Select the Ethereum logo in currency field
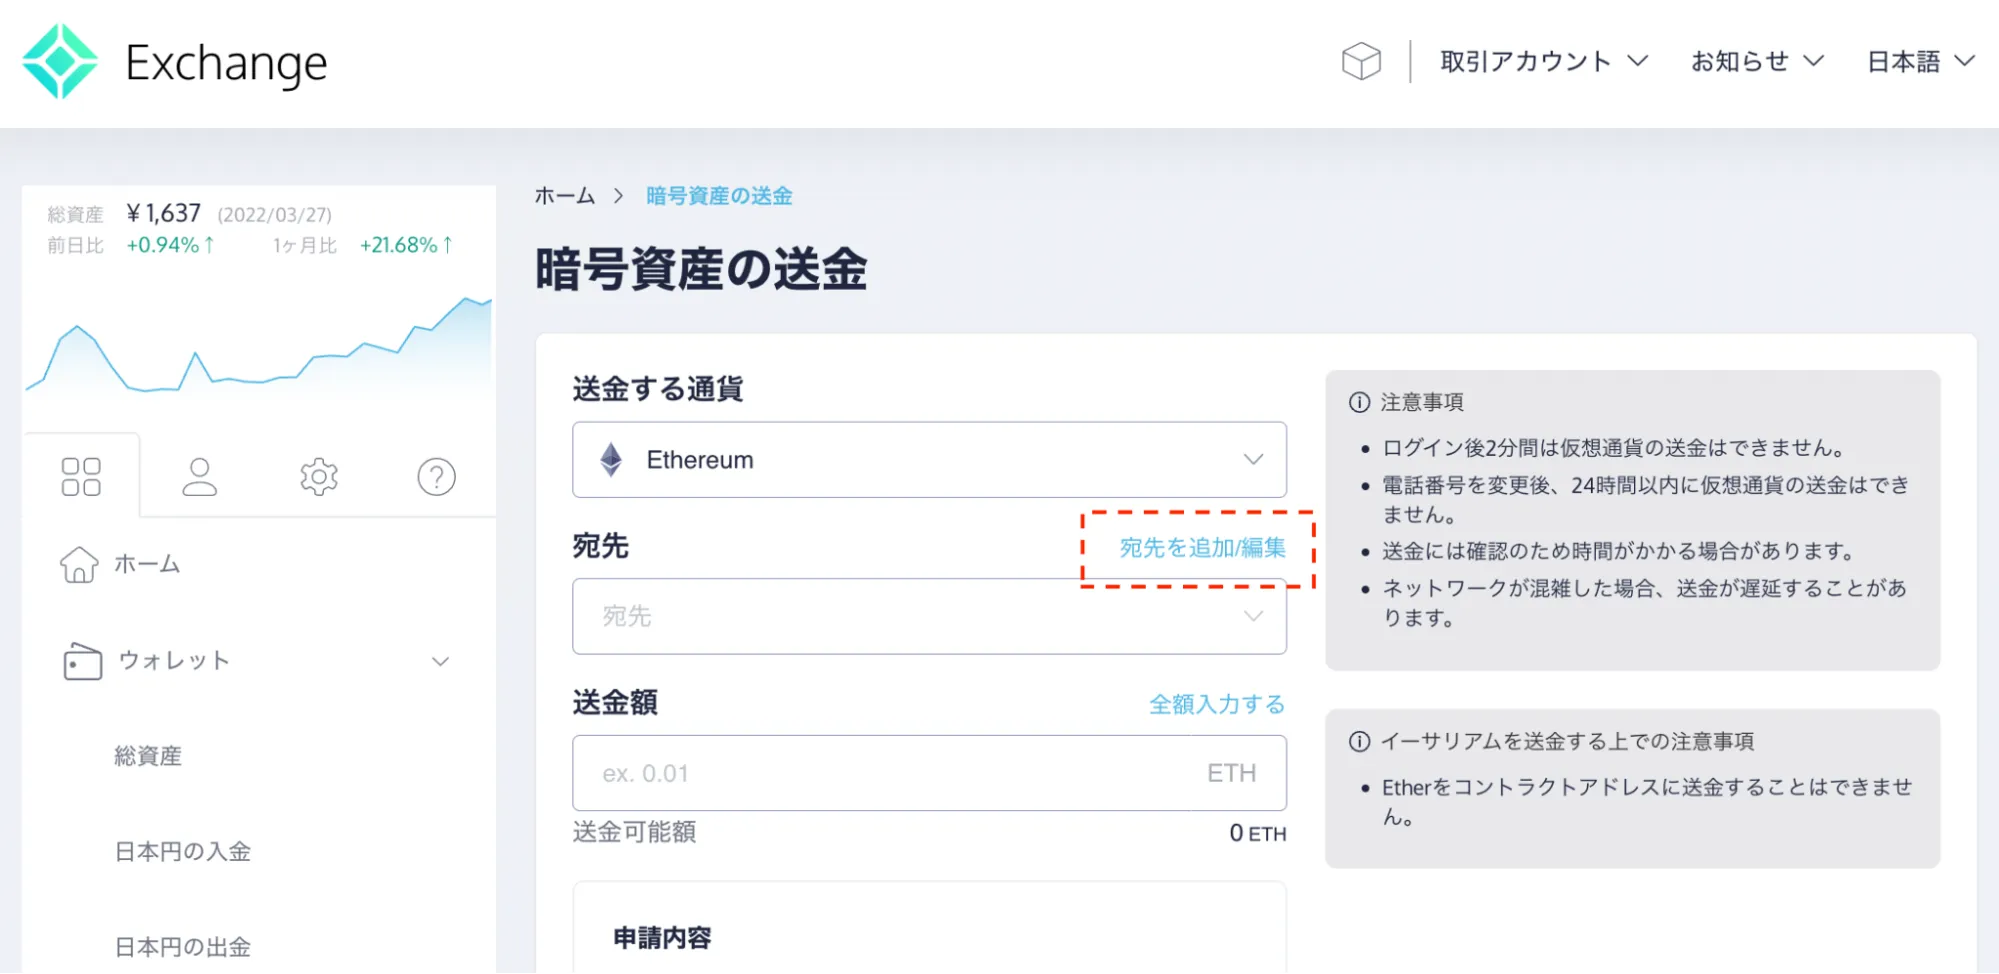Screen dimensions: 1999x974 [x=612, y=459]
